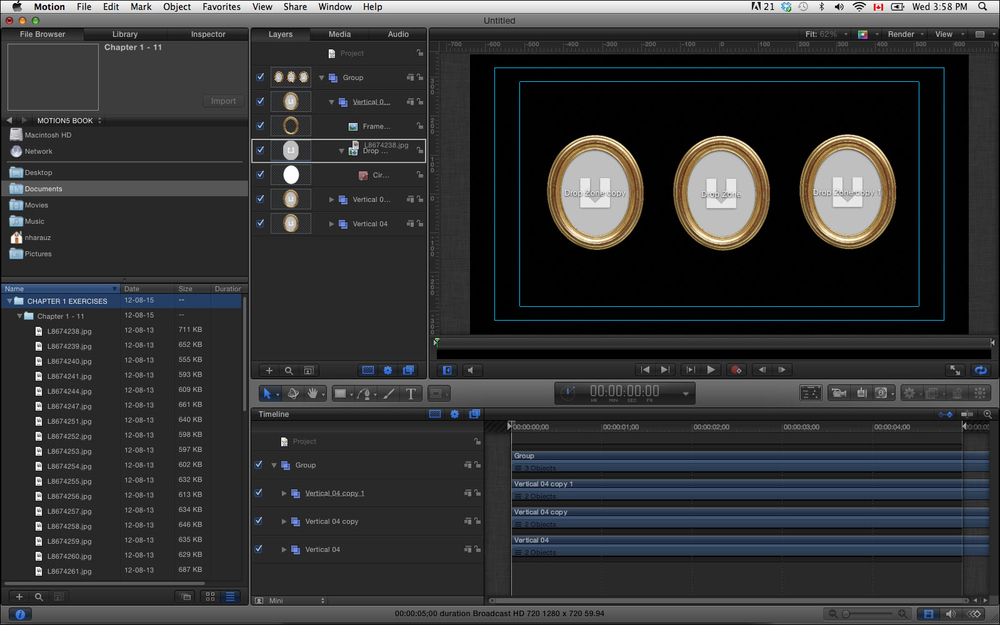Viewport: 1000px width, 625px height.
Task: Switch file browser to icon view
Action: point(210,597)
